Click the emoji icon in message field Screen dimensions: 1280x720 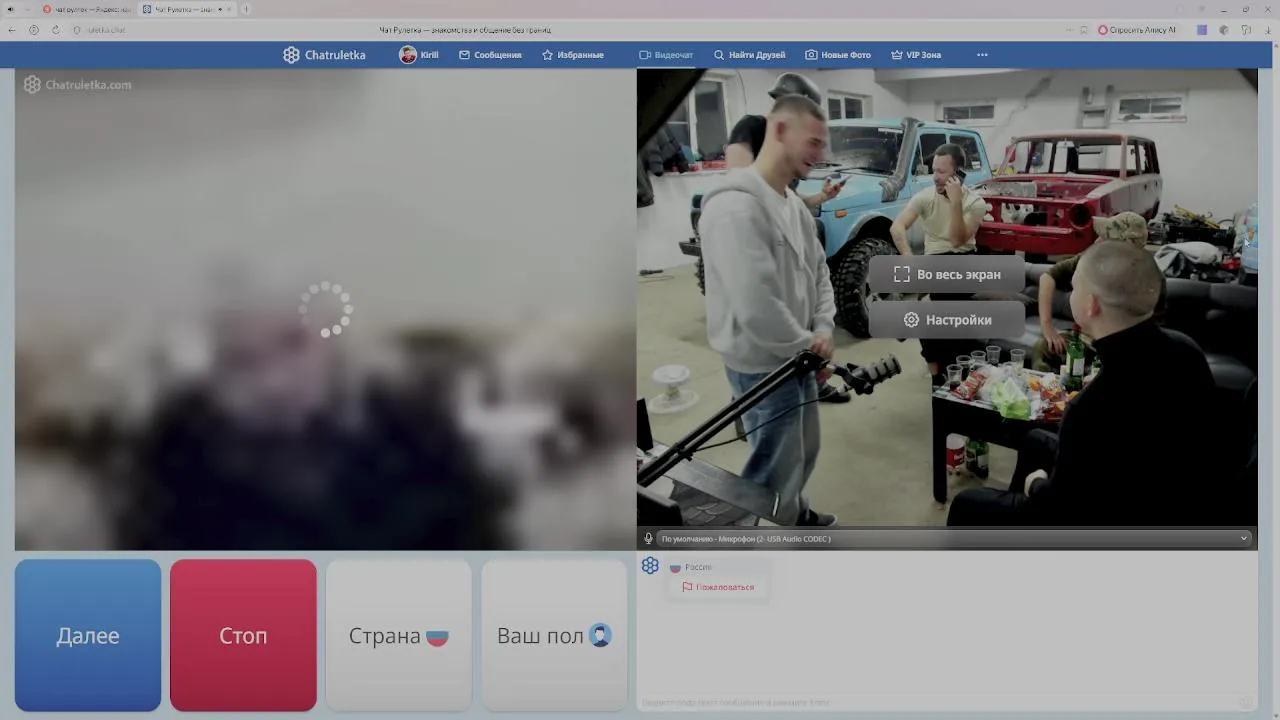tap(1245, 702)
